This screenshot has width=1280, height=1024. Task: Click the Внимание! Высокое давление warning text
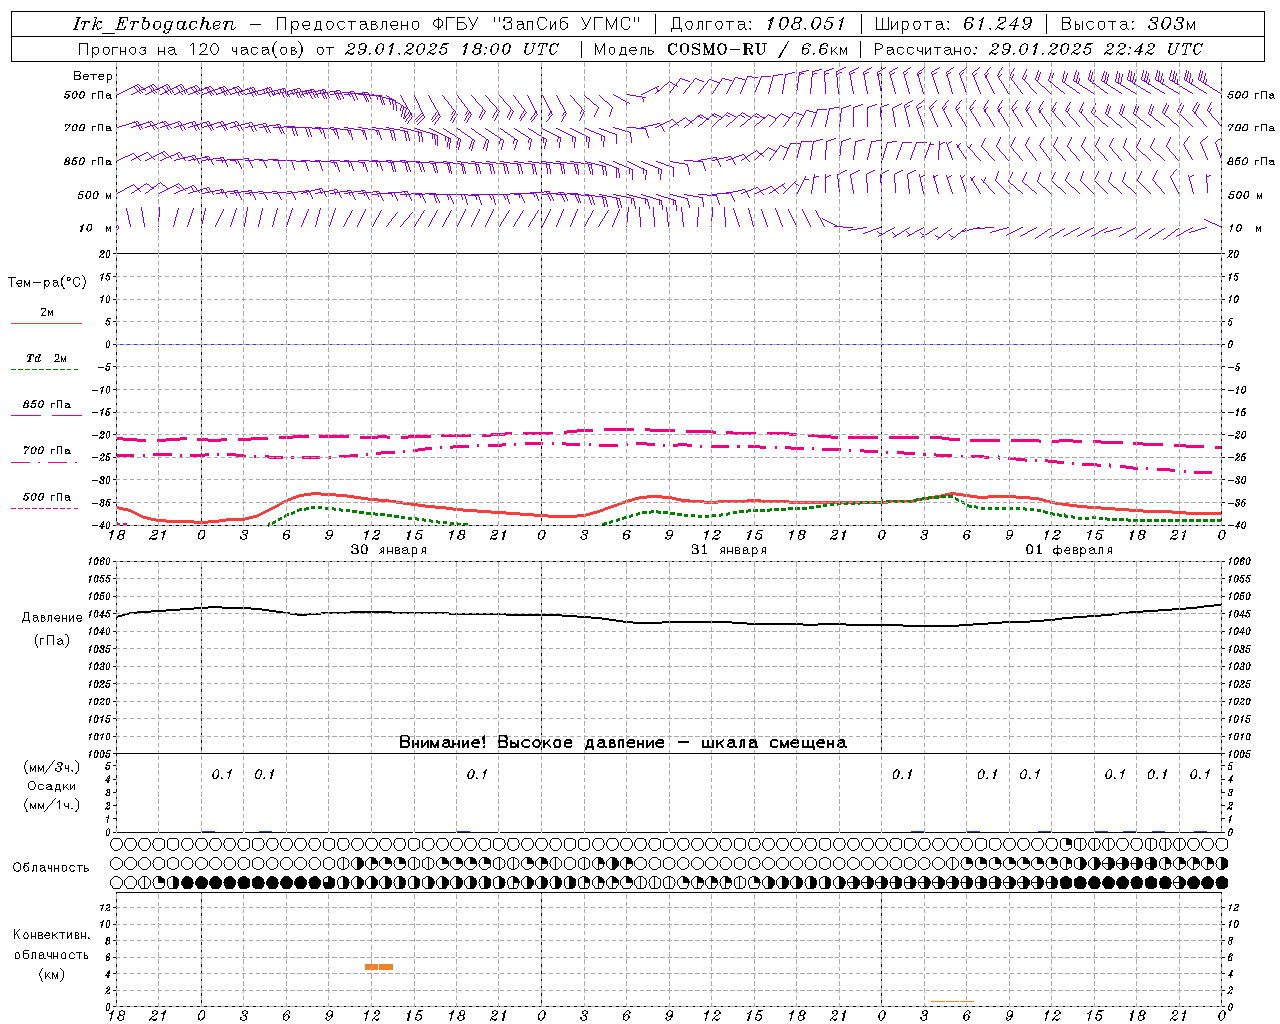[x=622, y=743]
